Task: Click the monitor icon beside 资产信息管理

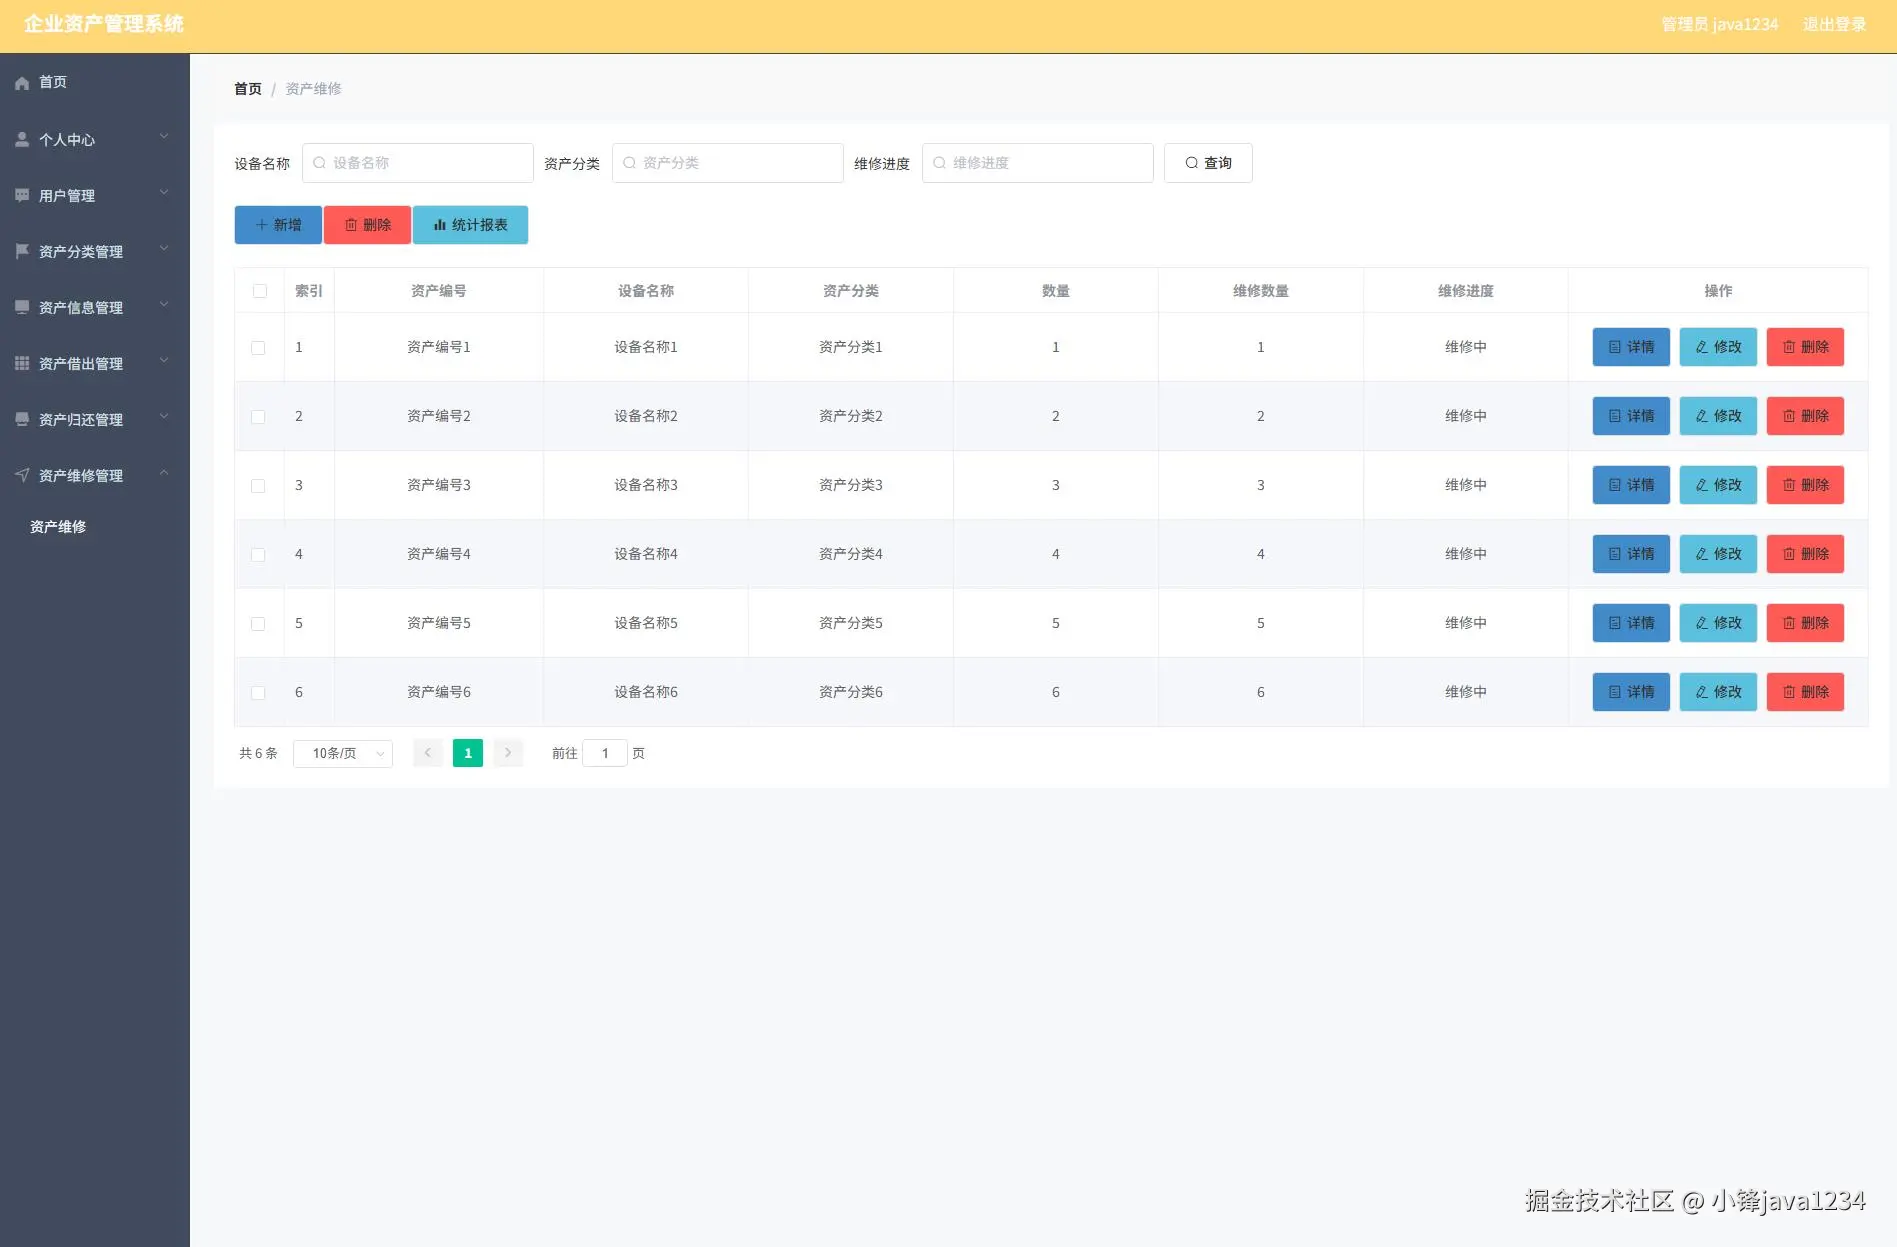Action: (22, 307)
